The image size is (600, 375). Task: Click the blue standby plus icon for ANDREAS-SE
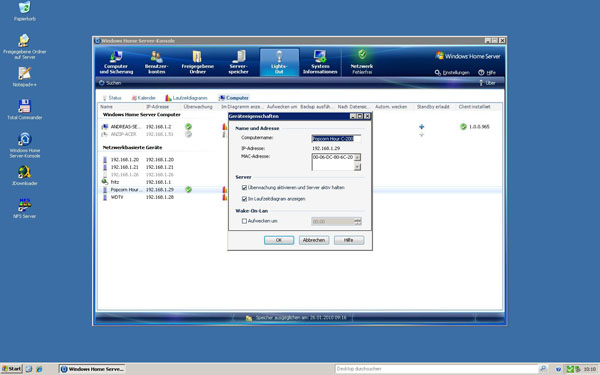[421, 127]
